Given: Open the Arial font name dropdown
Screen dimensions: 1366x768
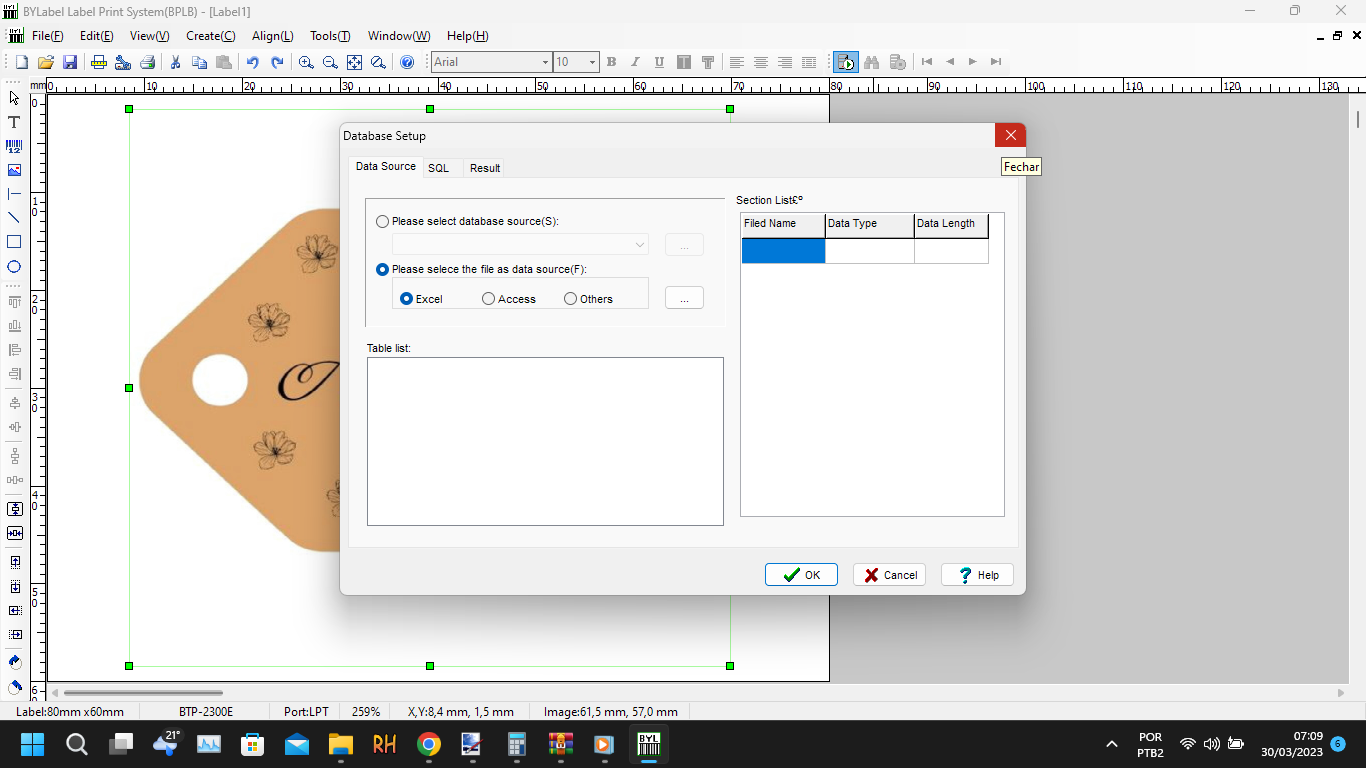Looking at the screenshot, I should coord(545,62).
